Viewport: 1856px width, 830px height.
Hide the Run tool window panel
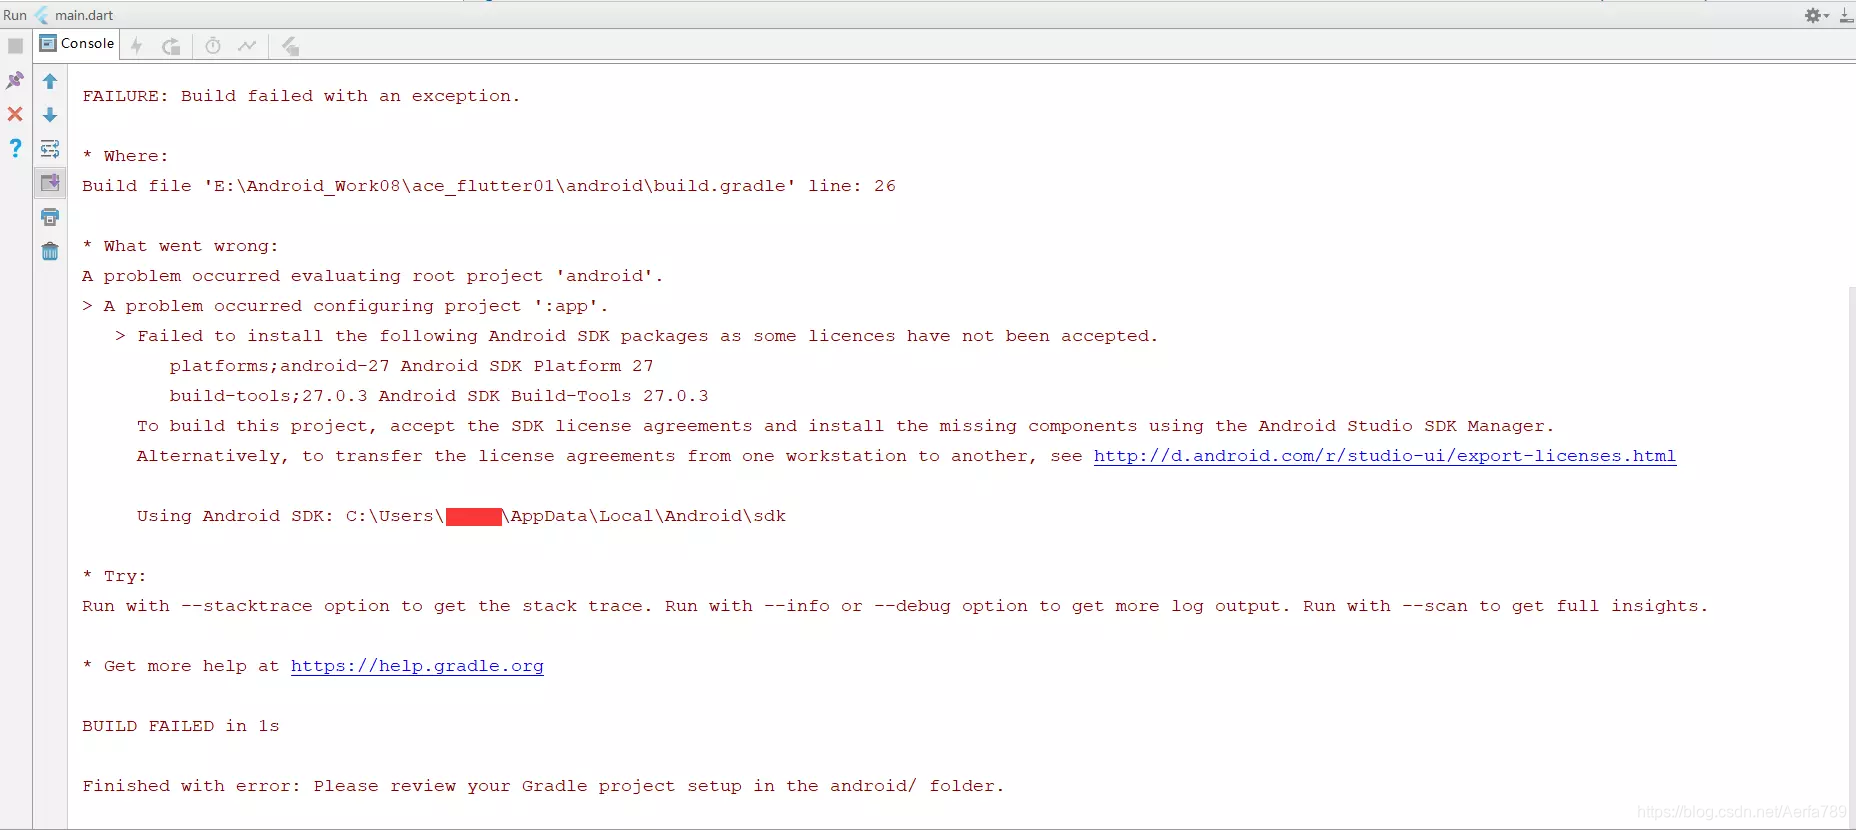1846,15
